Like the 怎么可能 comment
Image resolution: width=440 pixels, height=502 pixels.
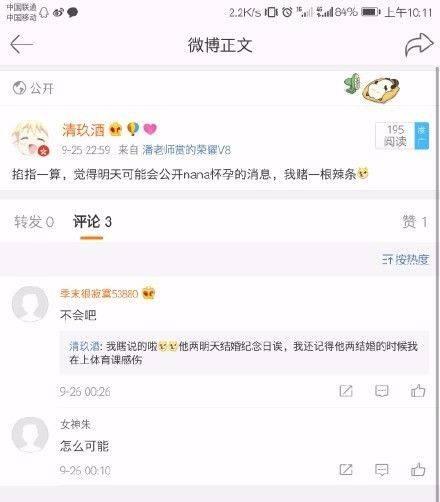tap(418, 470)
